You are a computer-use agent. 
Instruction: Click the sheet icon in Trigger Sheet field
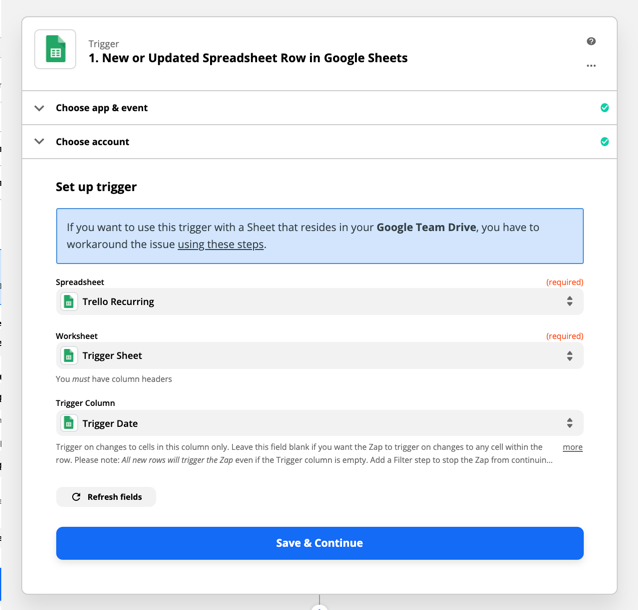click(x=69, y=356)
